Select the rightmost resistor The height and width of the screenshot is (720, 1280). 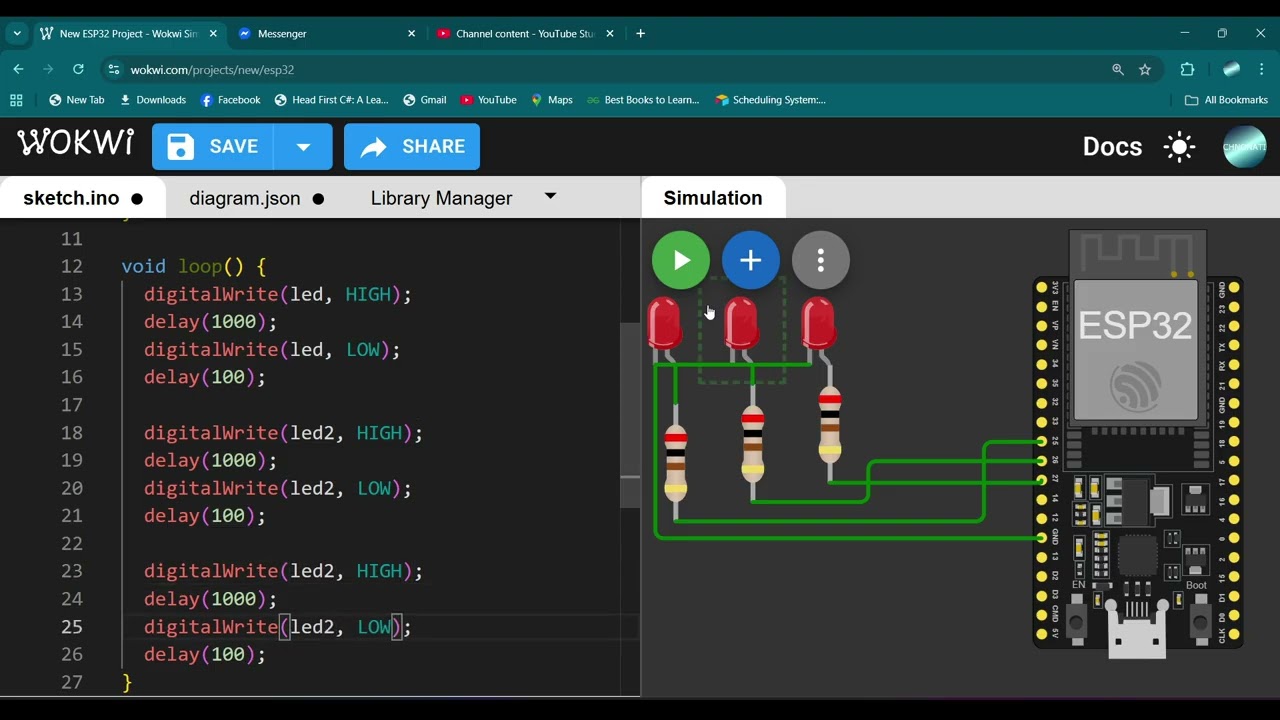point(830,424)
